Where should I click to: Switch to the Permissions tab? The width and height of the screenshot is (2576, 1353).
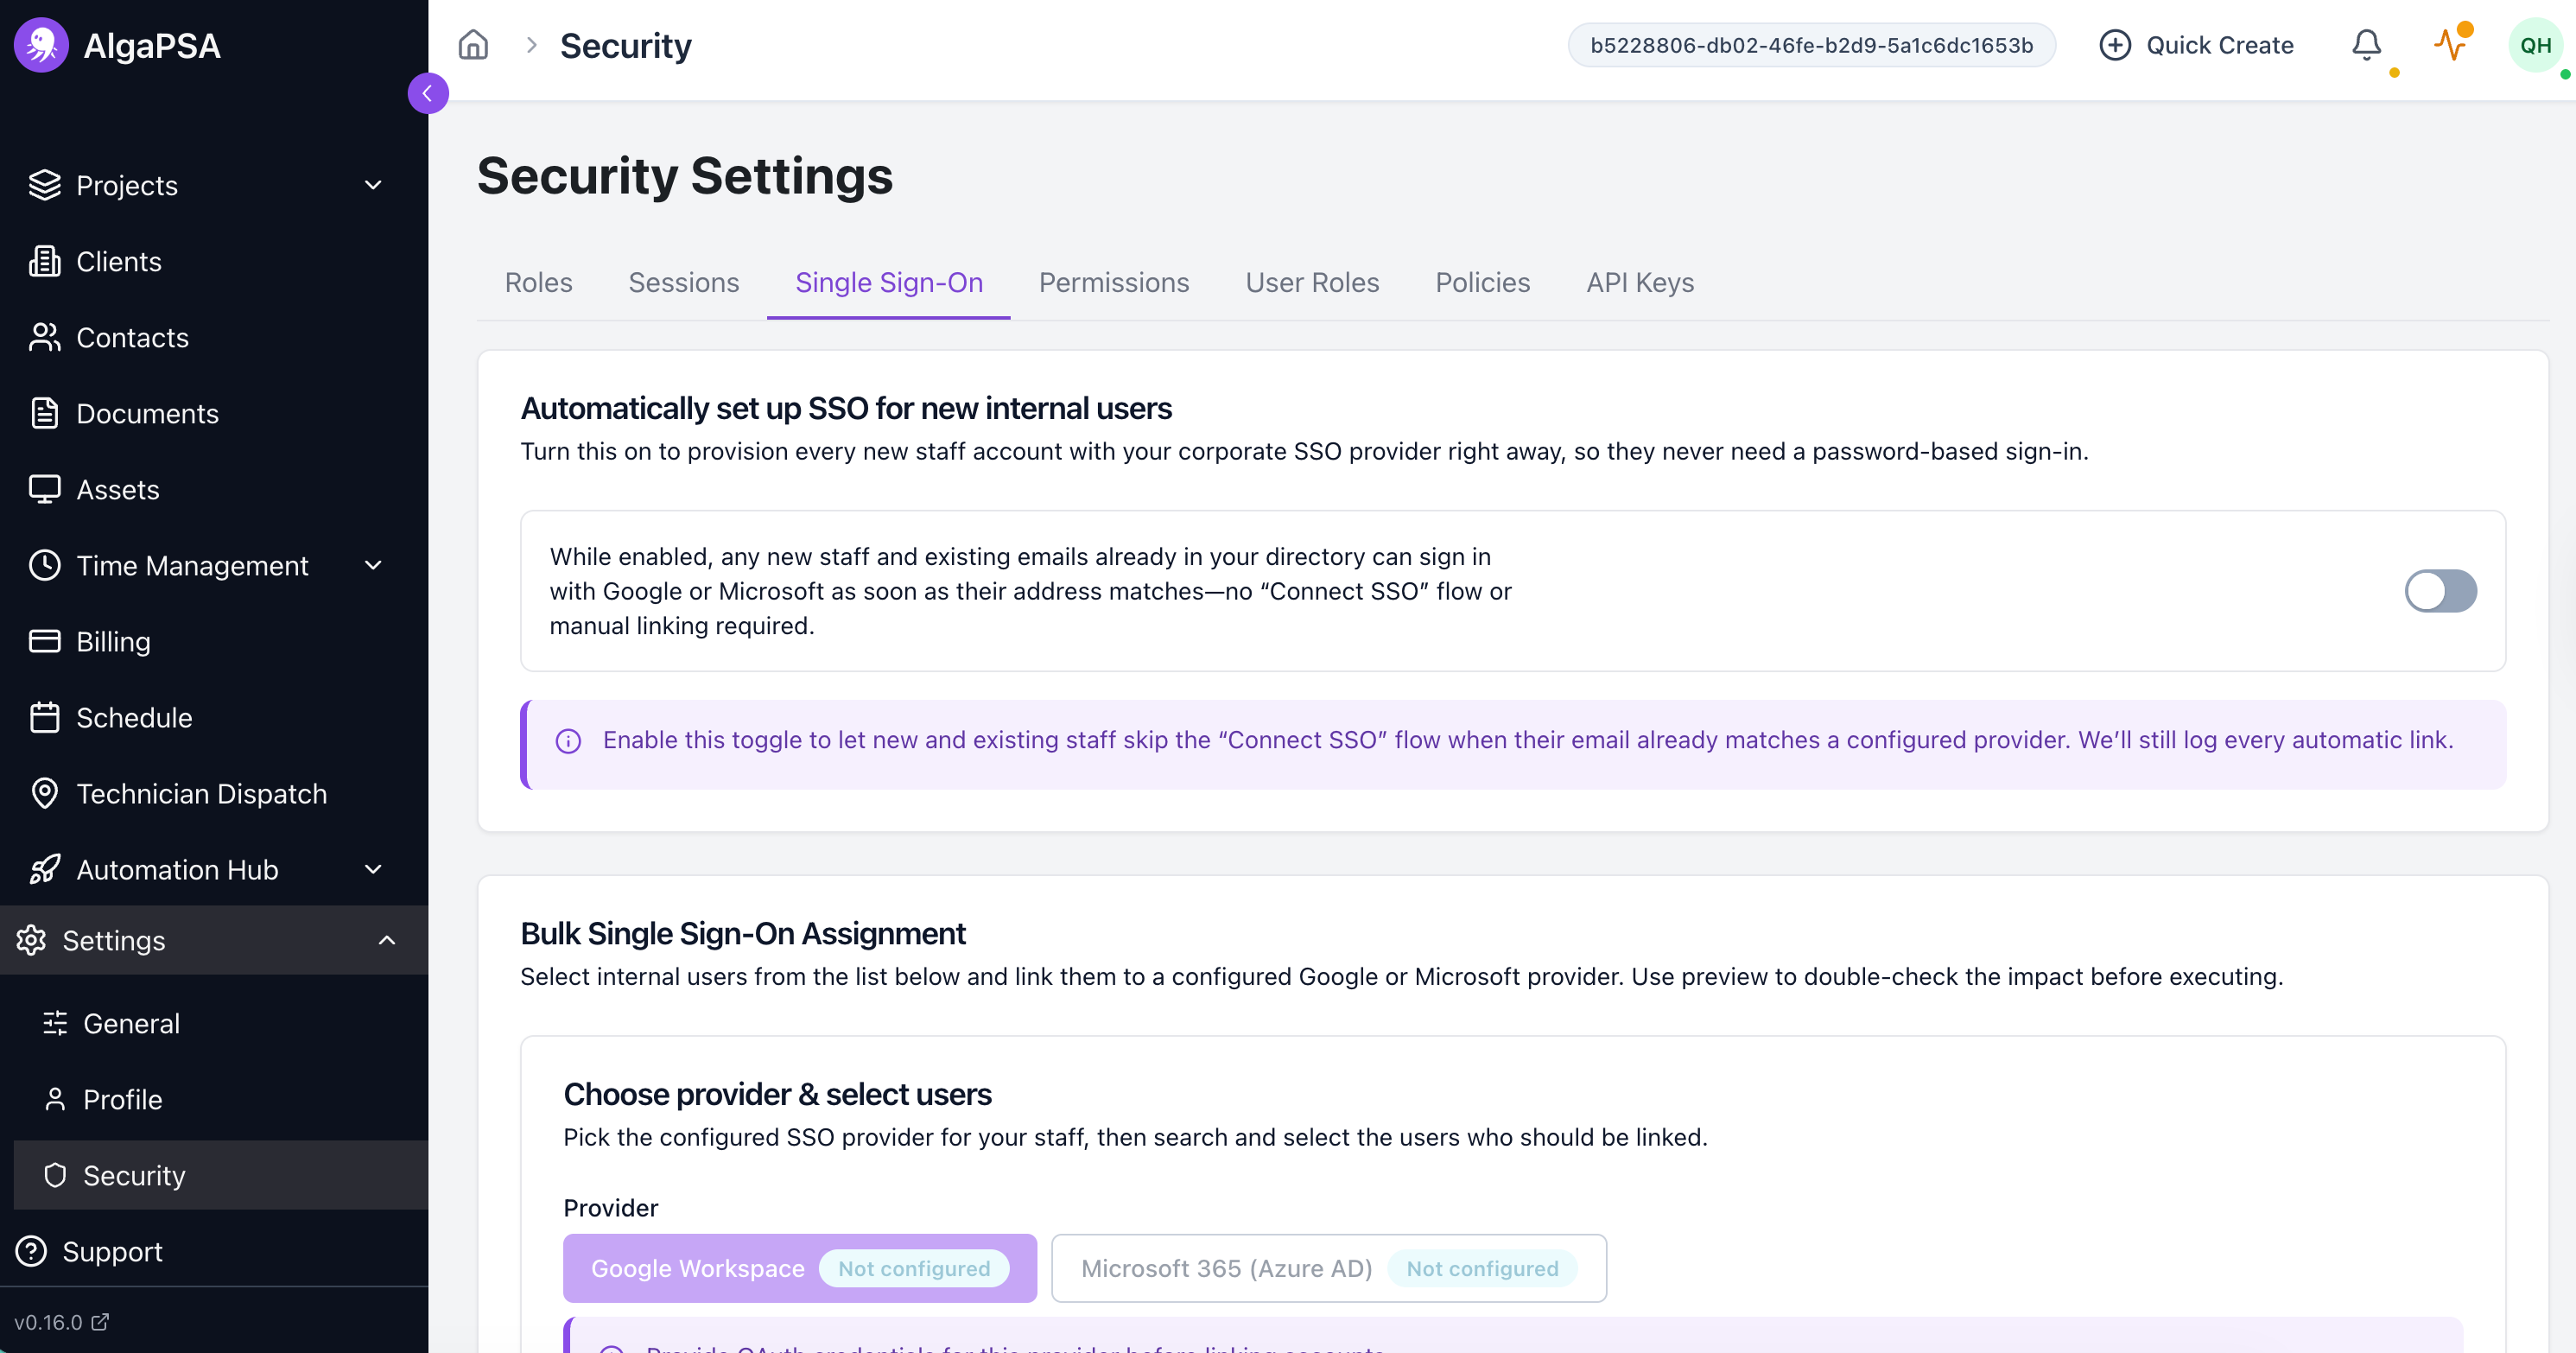pos(1113,283)
